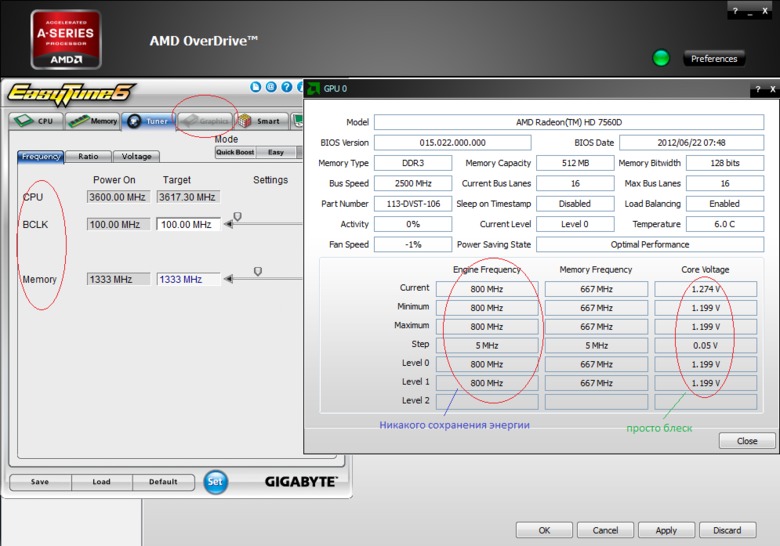The height and width of the screenshot is (546, 780).
Task: Click the Temperature 6.0 C value
Action: [725, 224]
